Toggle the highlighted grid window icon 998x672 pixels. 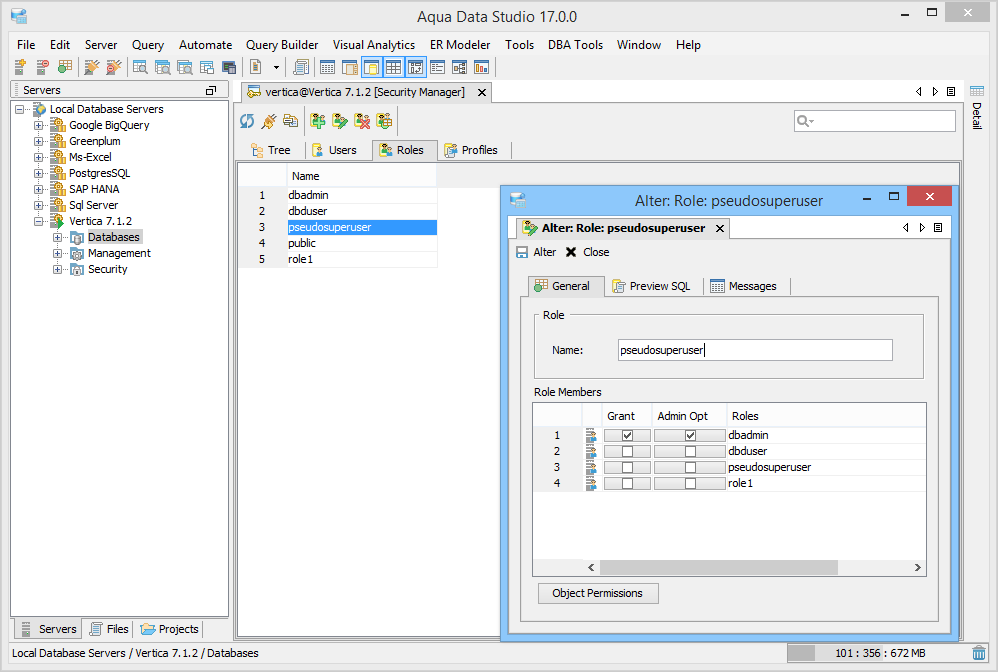tap(393, 67)
